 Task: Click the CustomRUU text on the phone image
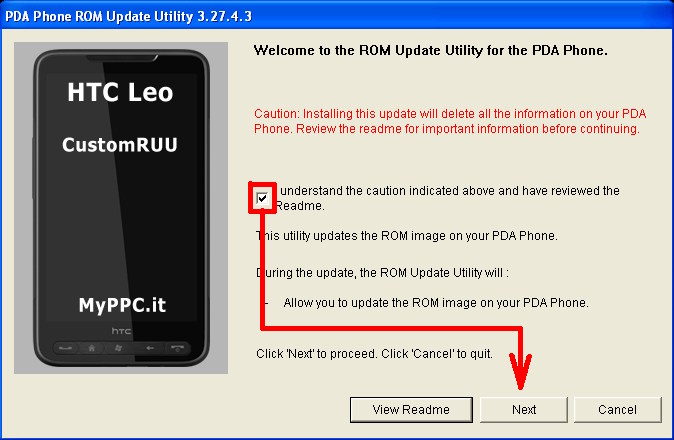tap(120, 145)
